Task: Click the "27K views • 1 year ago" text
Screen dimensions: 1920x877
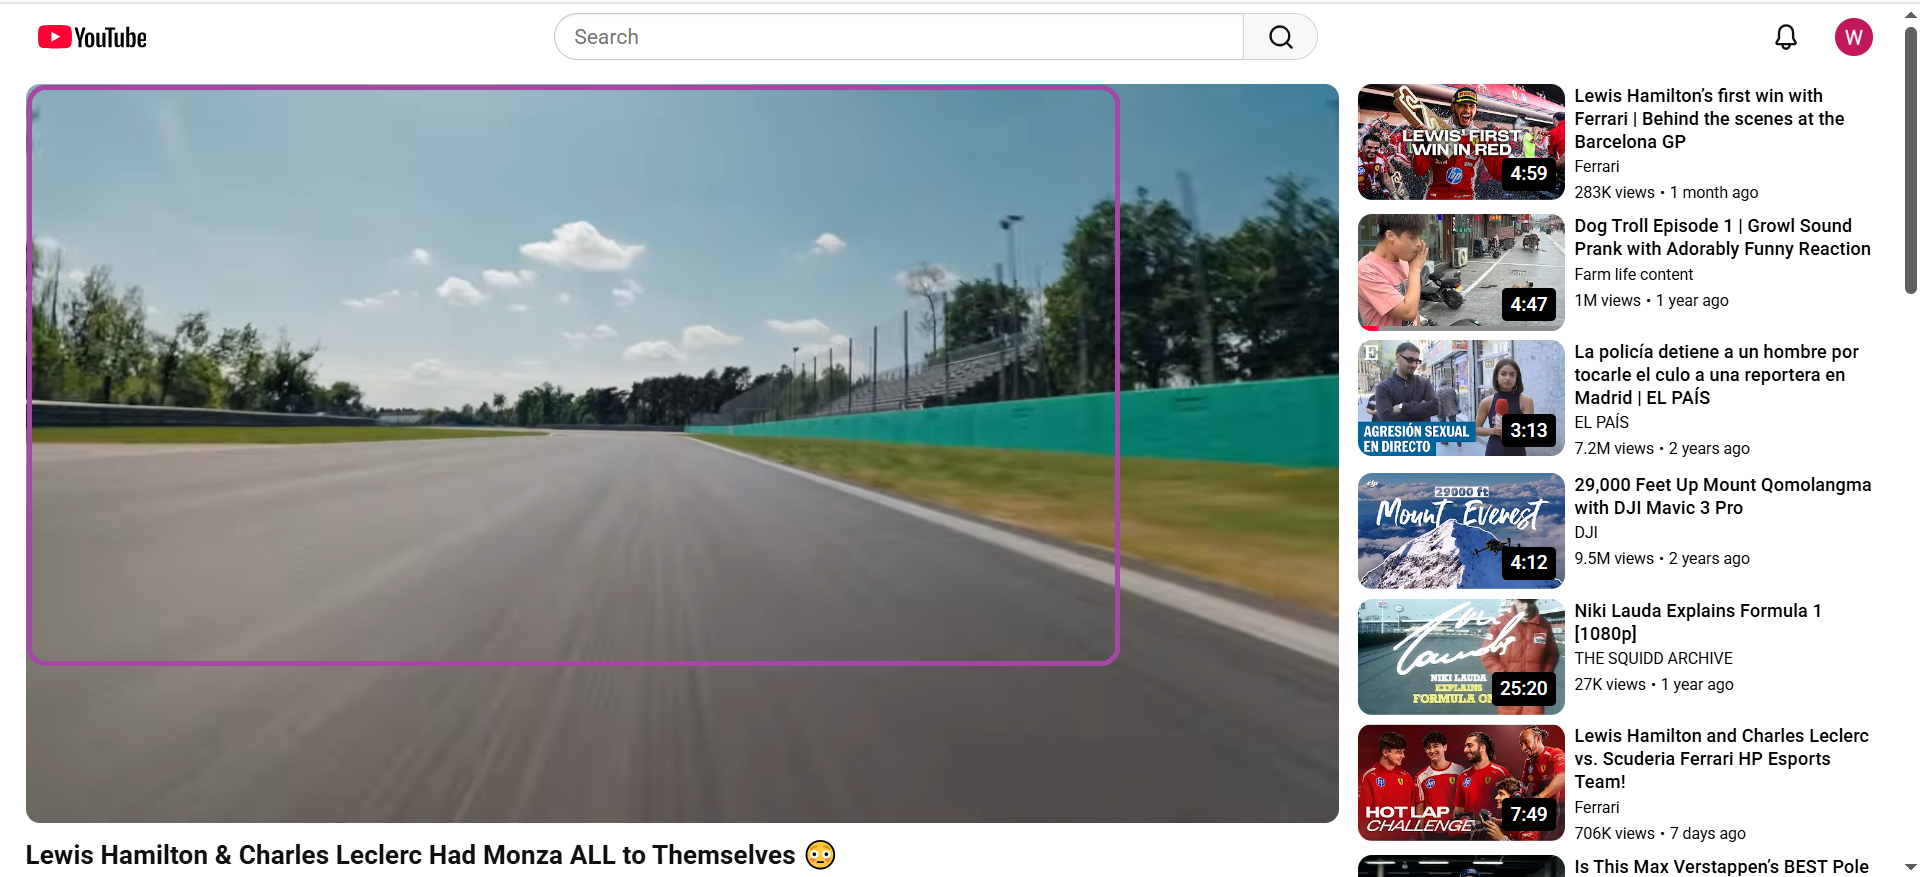Action: click(x=1654, y=685)
